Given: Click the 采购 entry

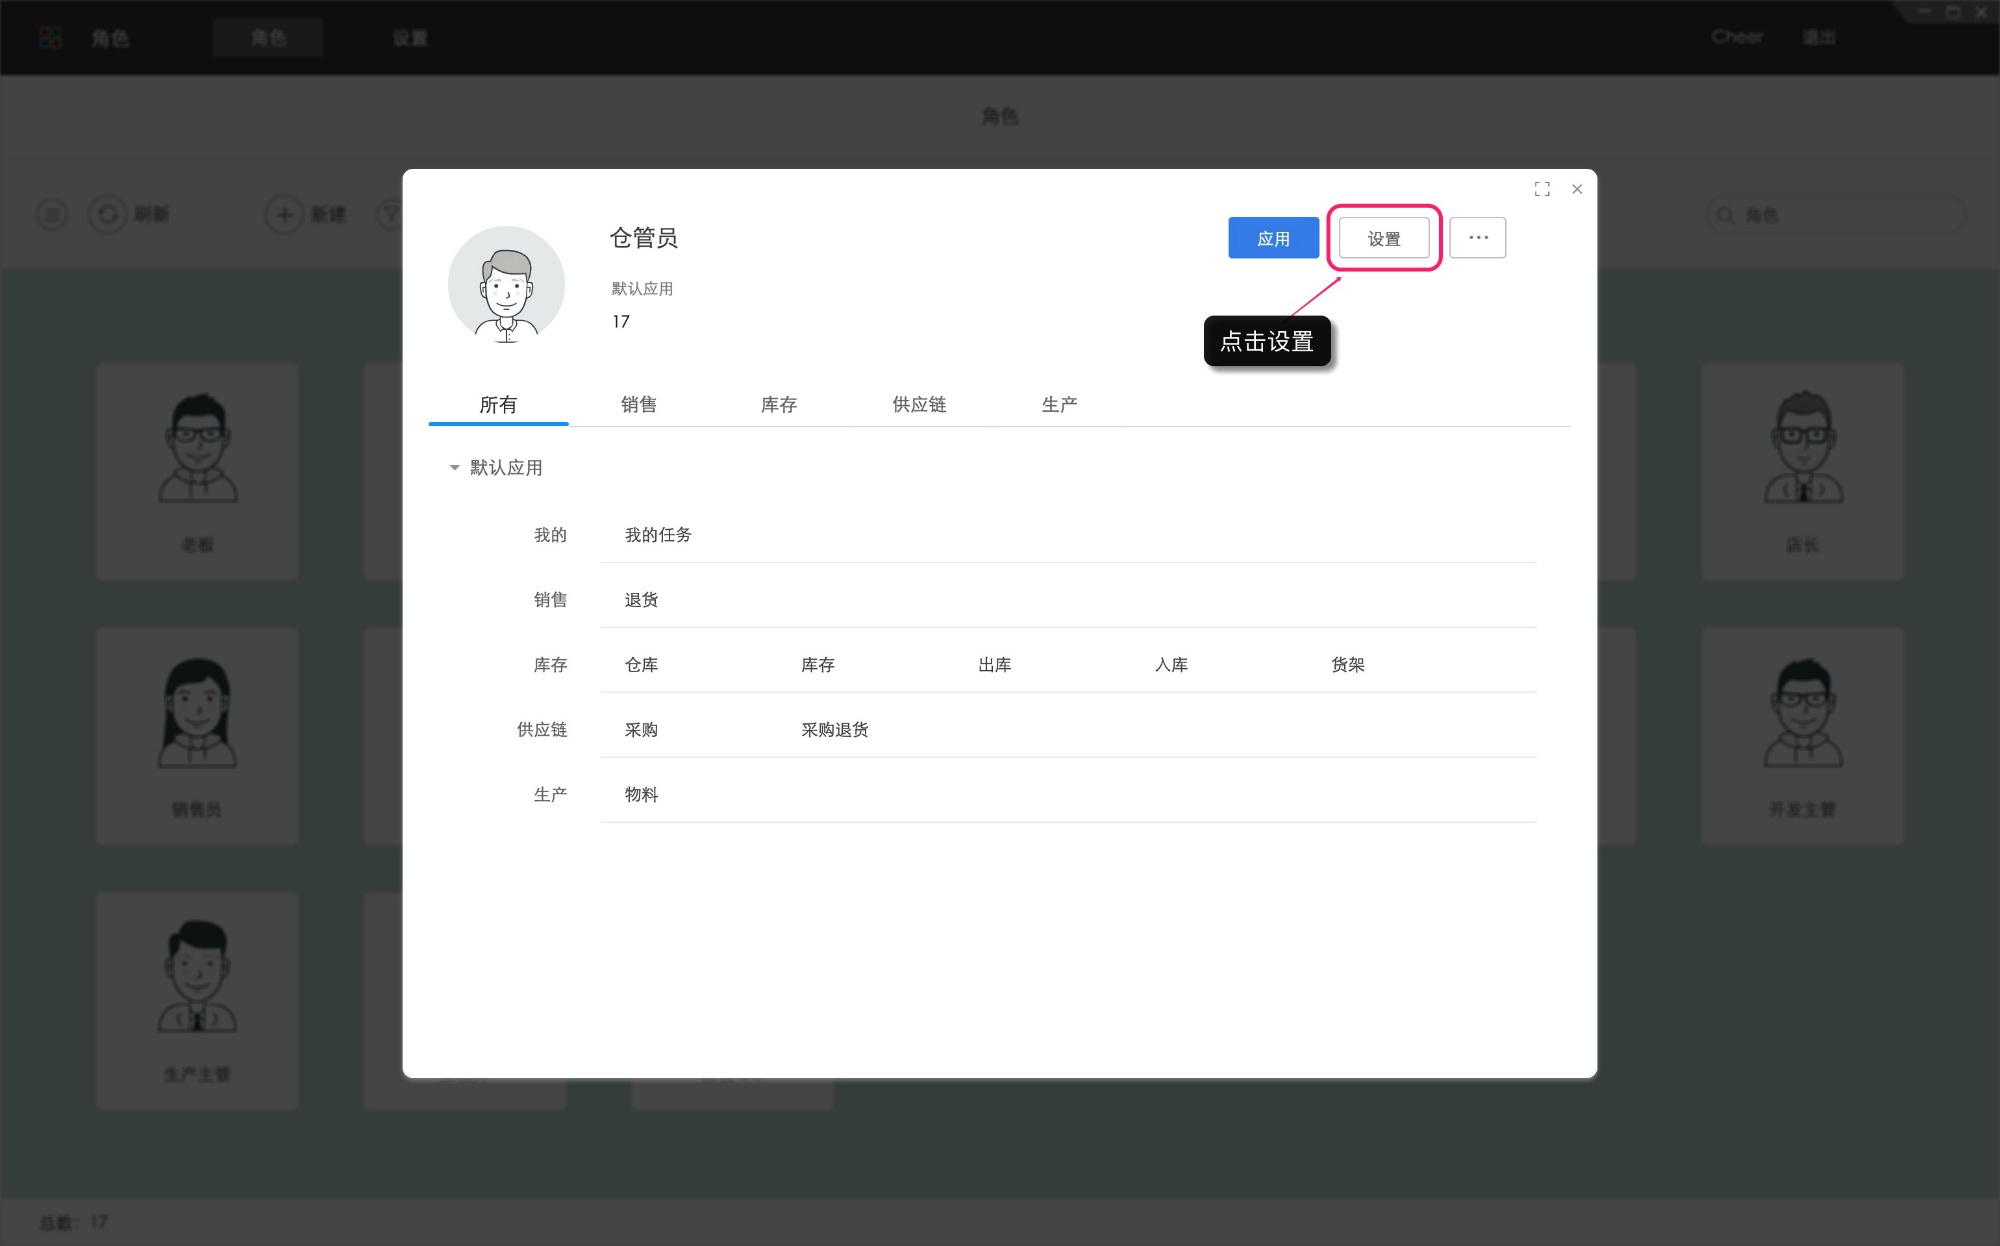Looking at the screenshot, I should point(641,730).
